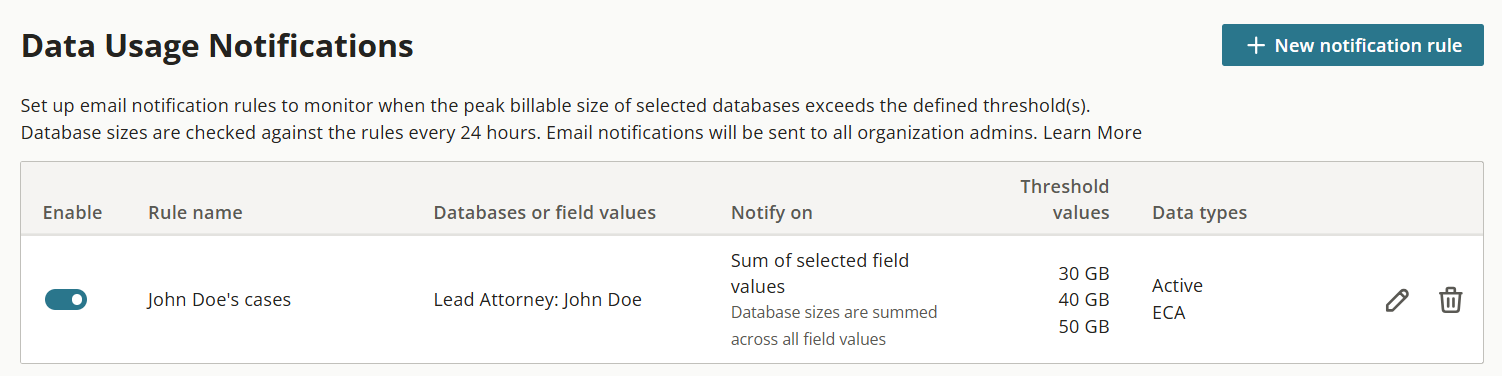
Task: Select the John Doe's cases rule name
Action: pyautogui.click(x=219, y=299)
